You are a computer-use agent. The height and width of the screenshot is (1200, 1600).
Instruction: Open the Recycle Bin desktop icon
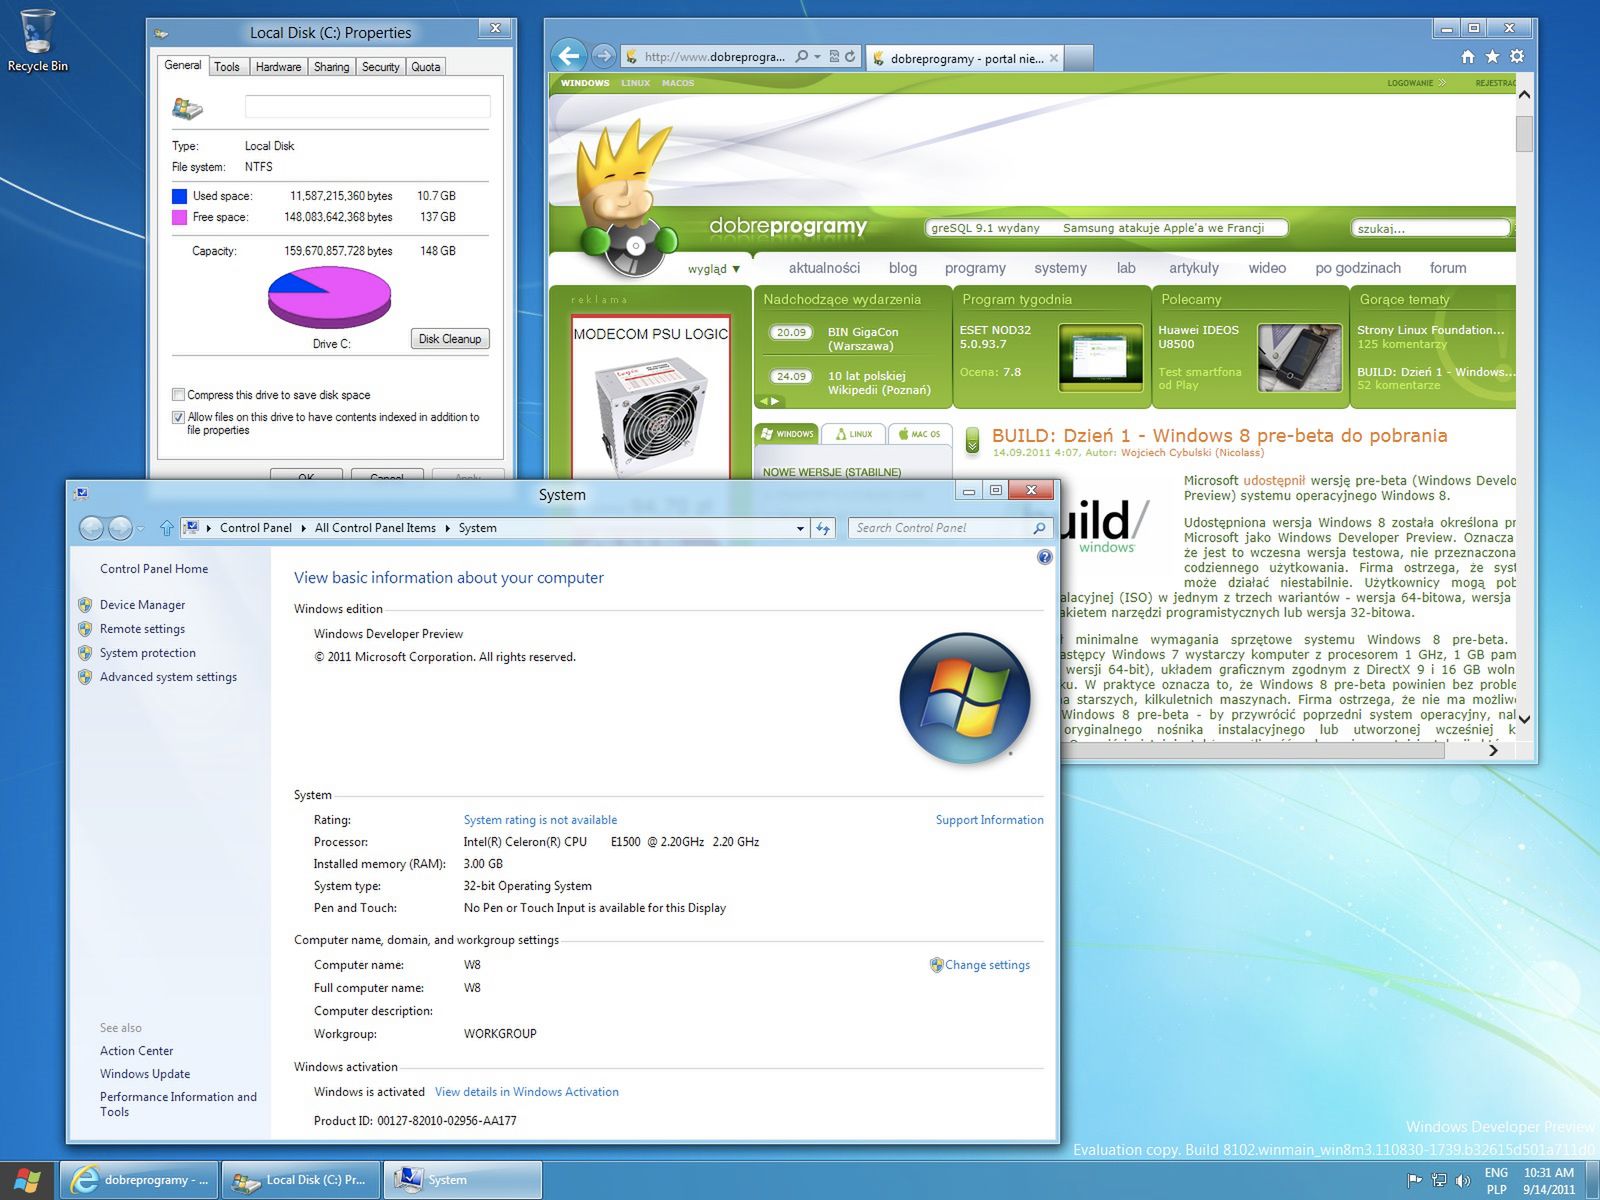37,41
